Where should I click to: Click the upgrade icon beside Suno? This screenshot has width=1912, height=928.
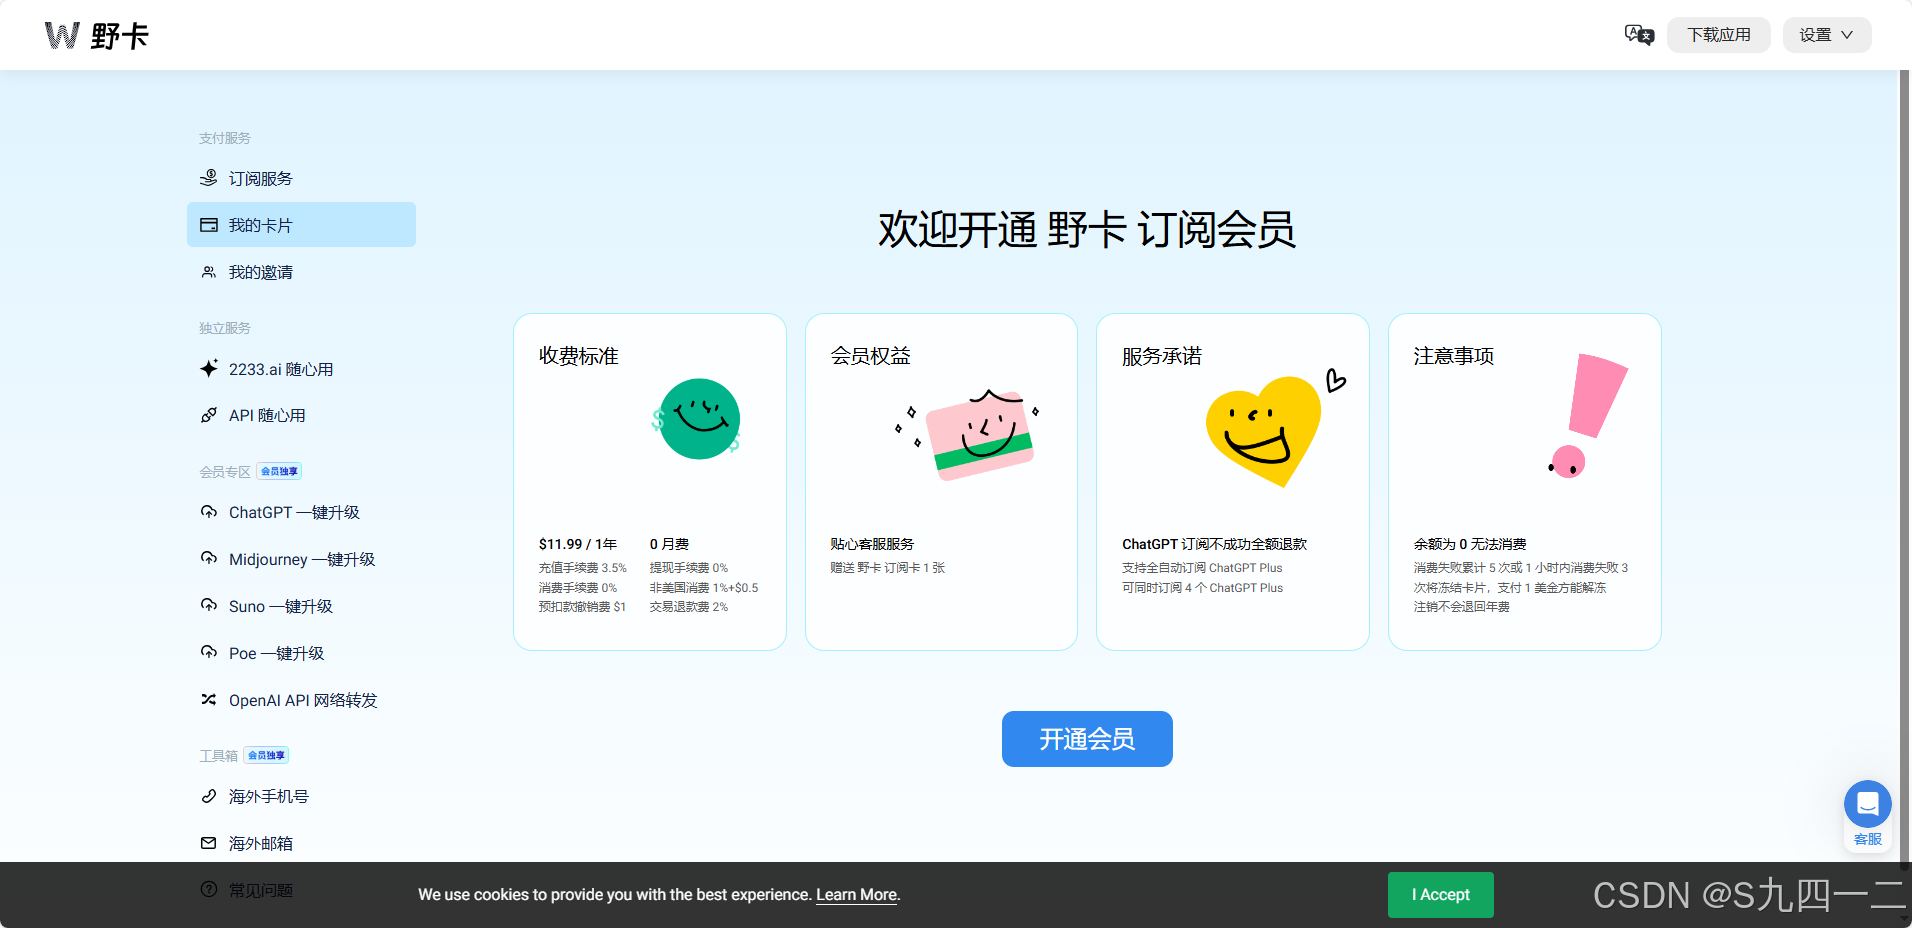coord(208,605)
